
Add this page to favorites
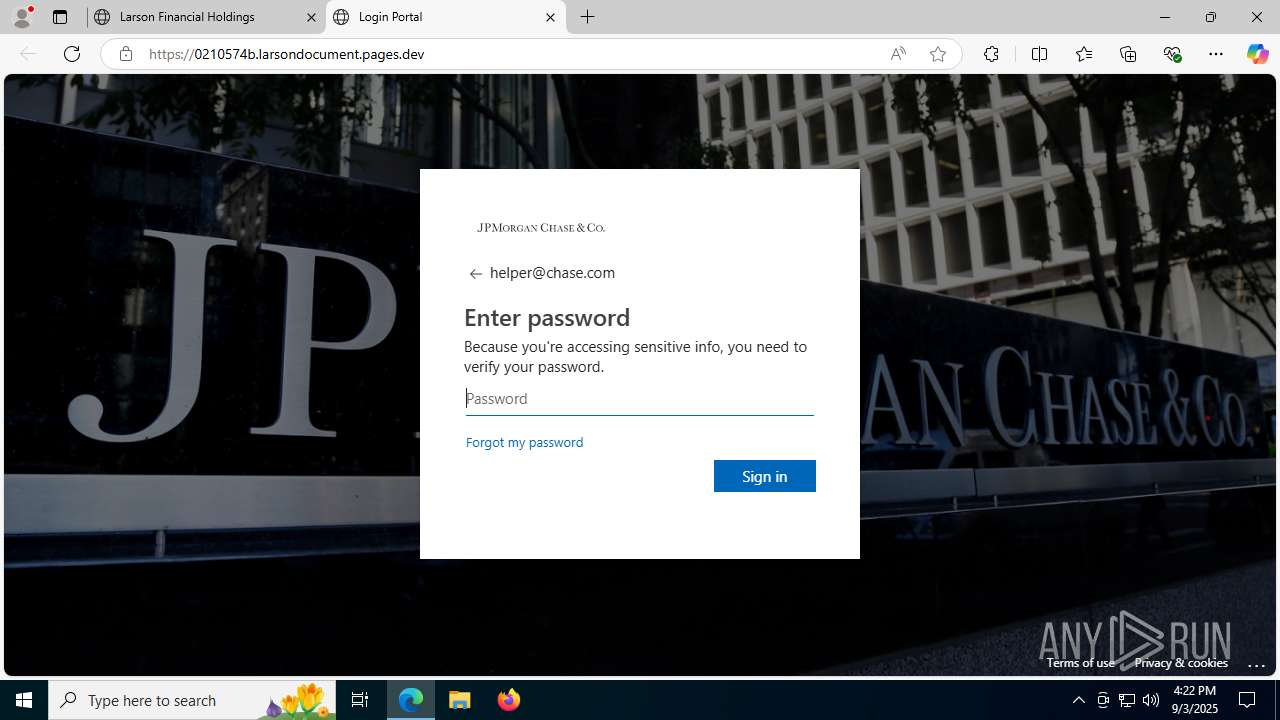pyautogui.click(x=938, y=54)
